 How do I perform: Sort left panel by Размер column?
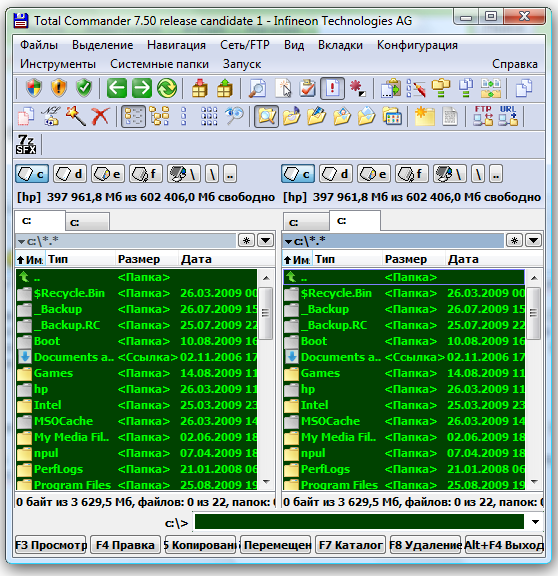(147, 259)
